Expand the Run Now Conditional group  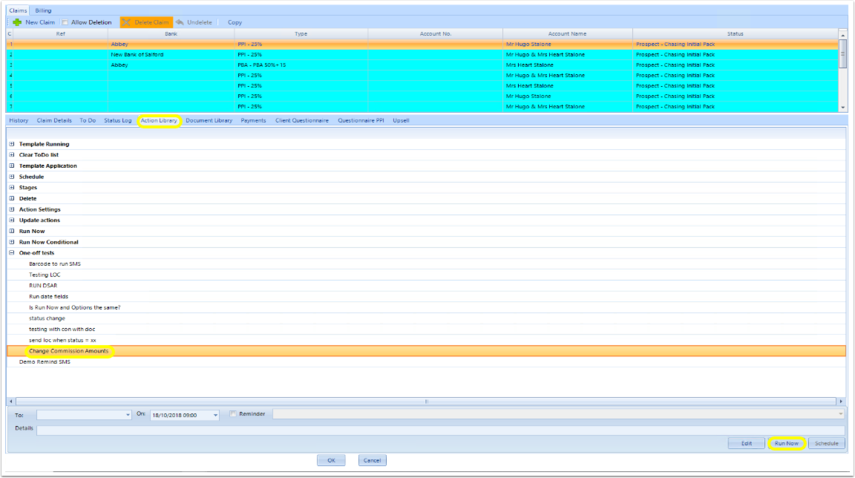(11, 242)
